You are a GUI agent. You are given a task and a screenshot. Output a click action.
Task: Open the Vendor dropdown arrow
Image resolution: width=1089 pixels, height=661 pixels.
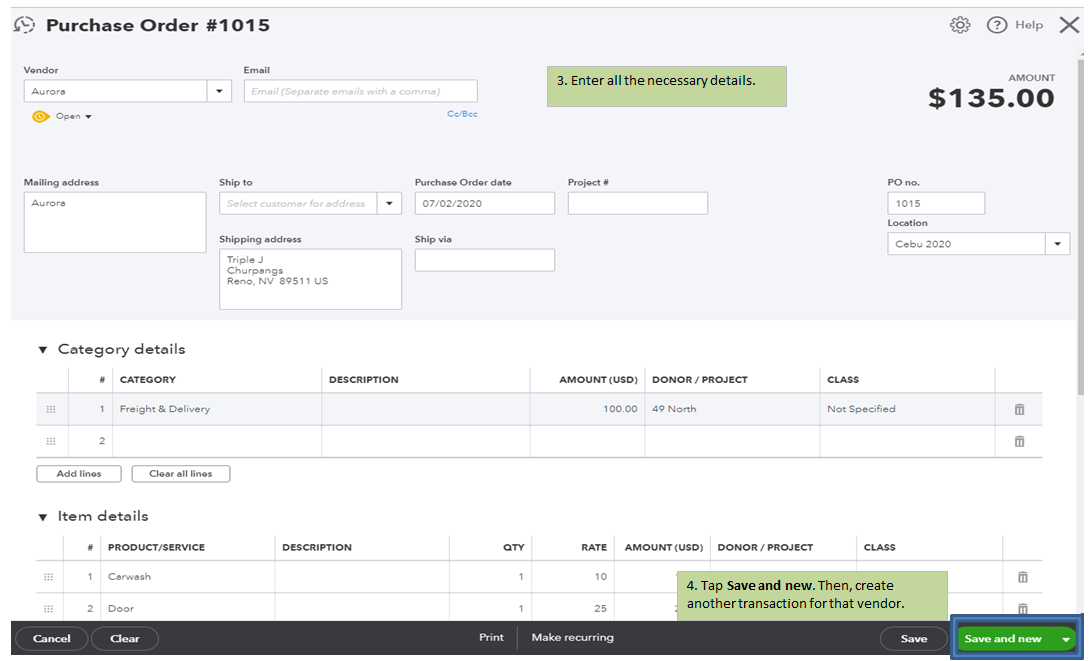click(x=220, y=90)
